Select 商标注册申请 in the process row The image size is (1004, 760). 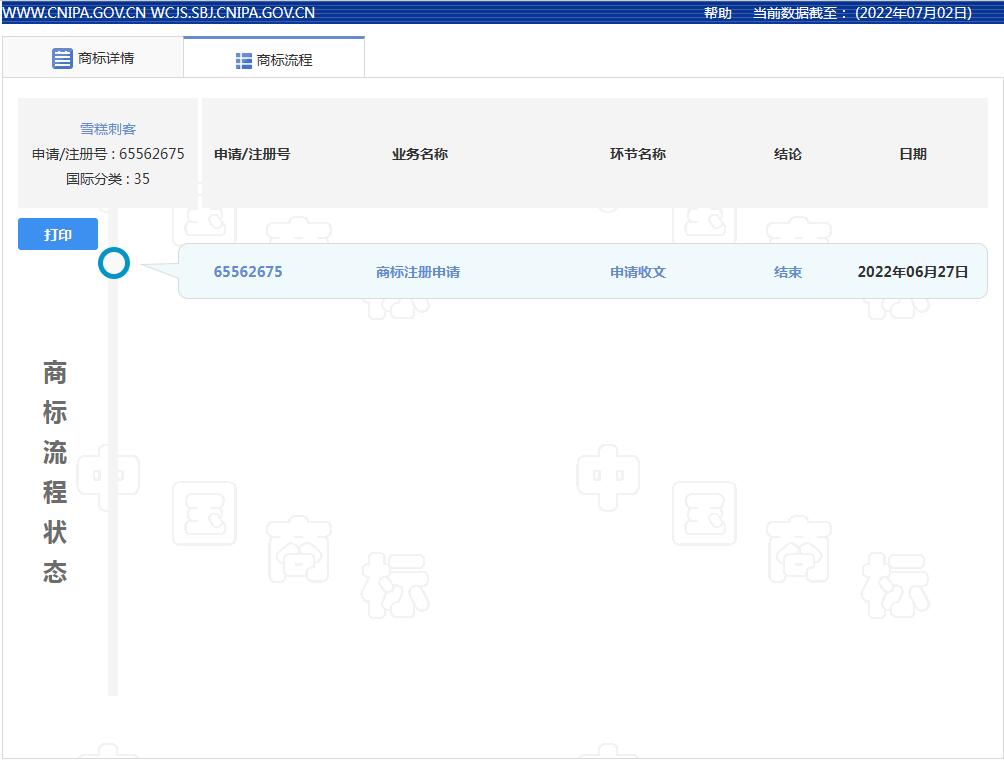pos(418,272)
